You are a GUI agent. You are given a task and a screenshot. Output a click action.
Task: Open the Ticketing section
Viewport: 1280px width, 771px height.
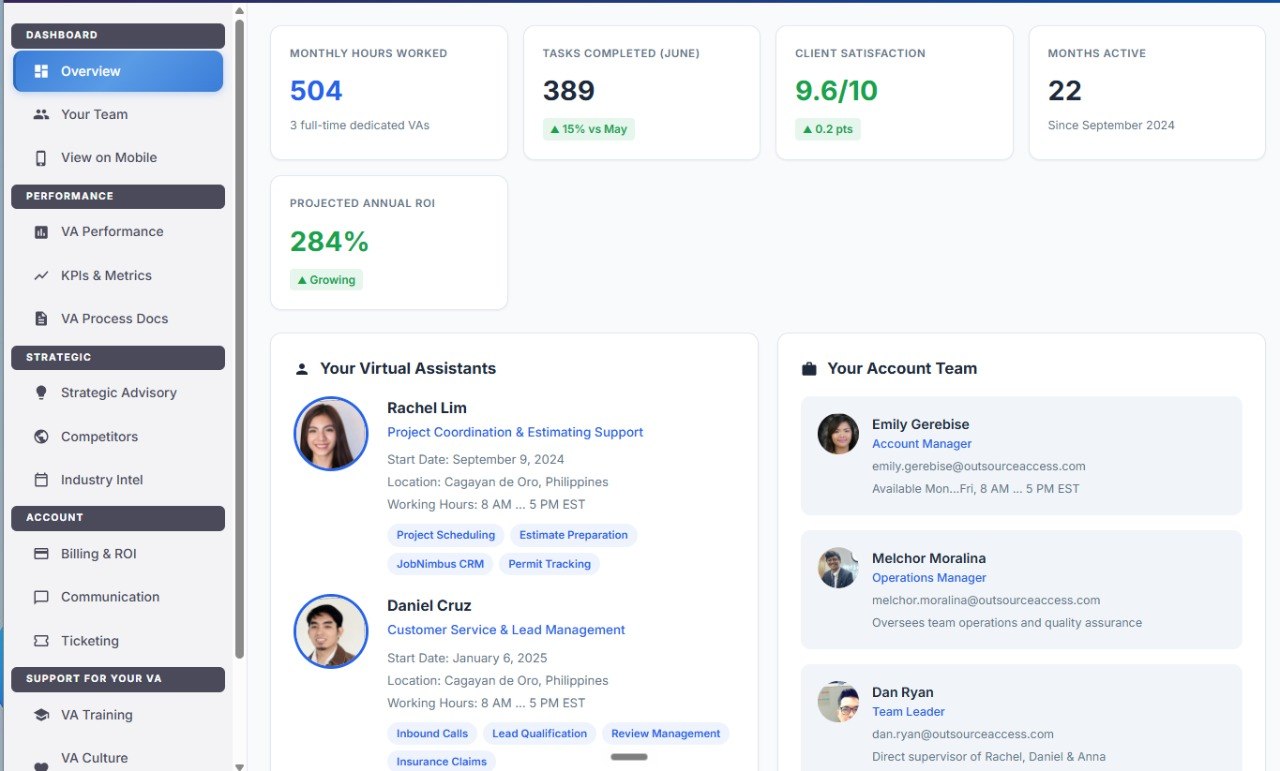[x=118, y=641]
